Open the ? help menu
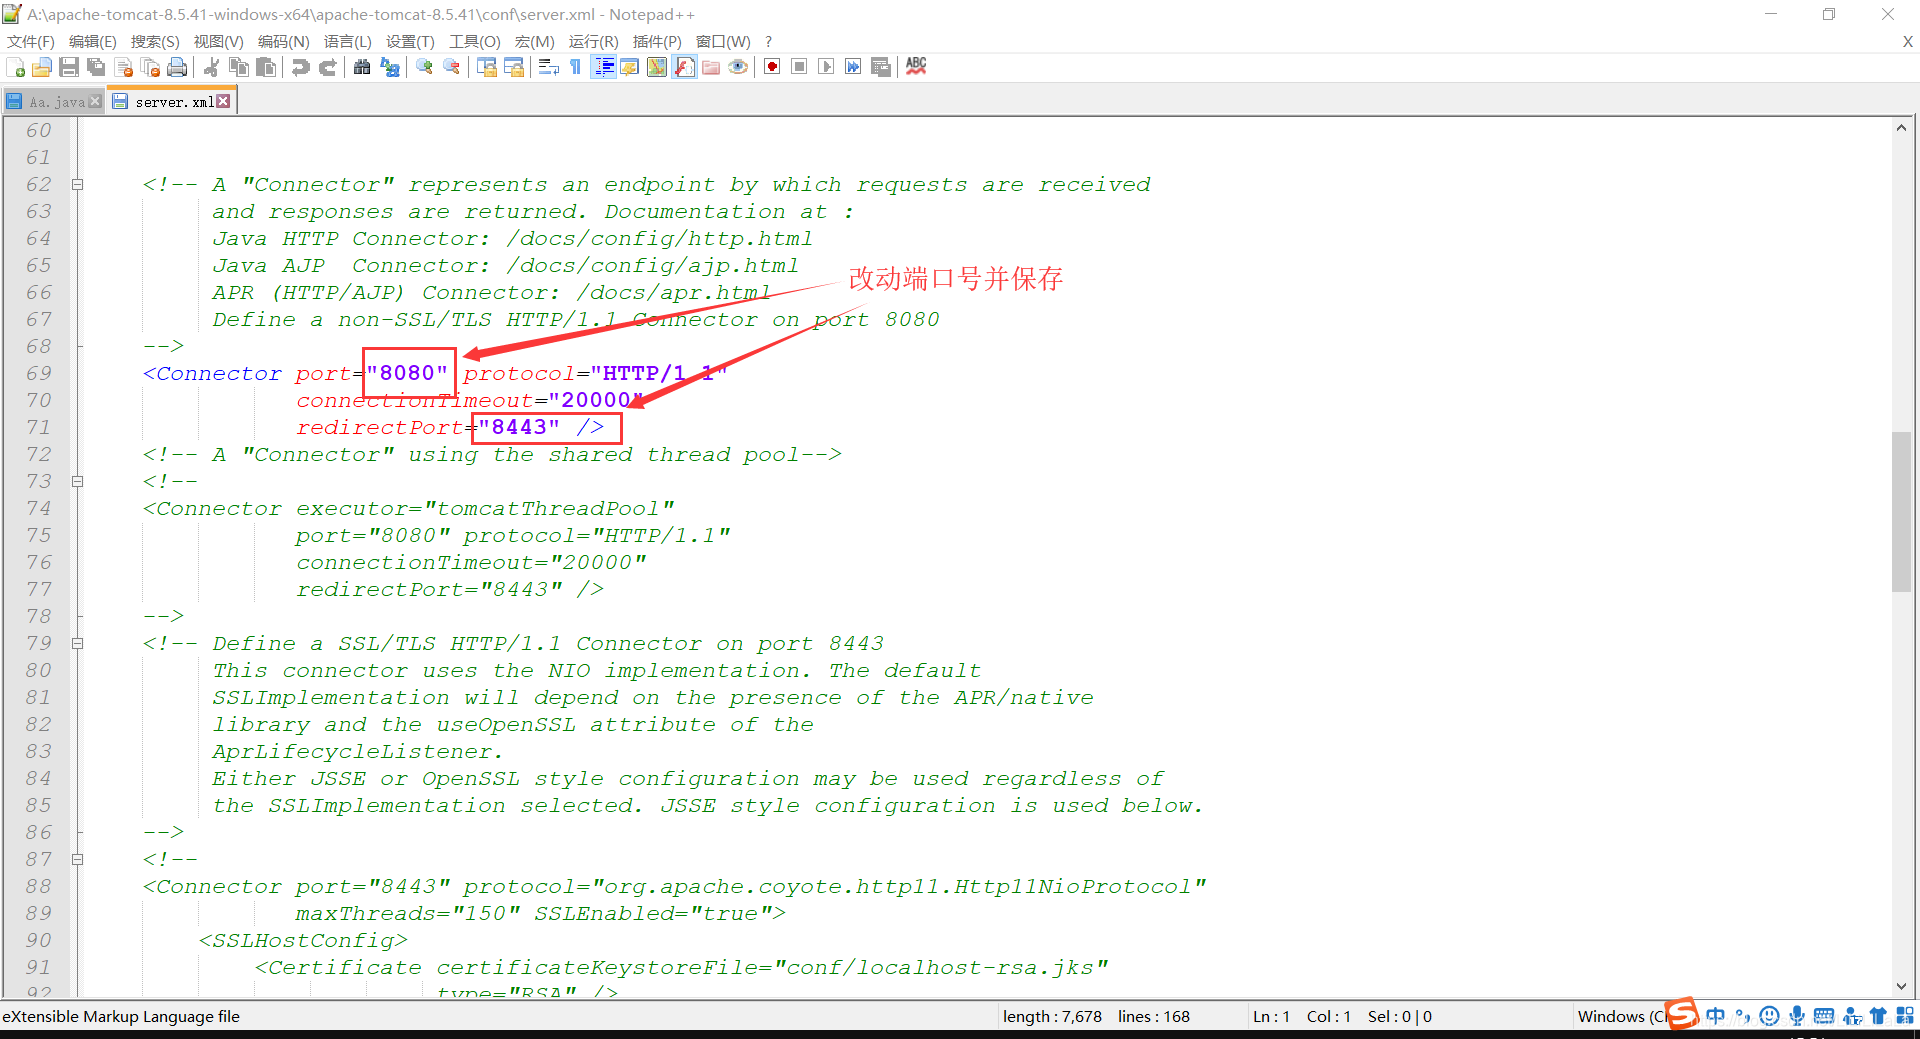Screen dimensions: 1920x1039 click(x=768, y=41)
